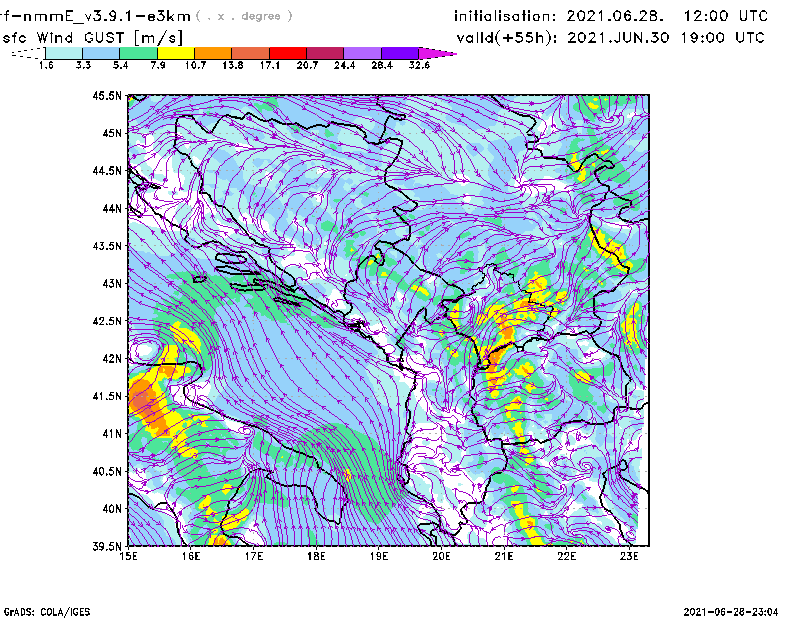Click the yellow legend swatch
This screenshot has height=618, width=800.
(176, 53)
